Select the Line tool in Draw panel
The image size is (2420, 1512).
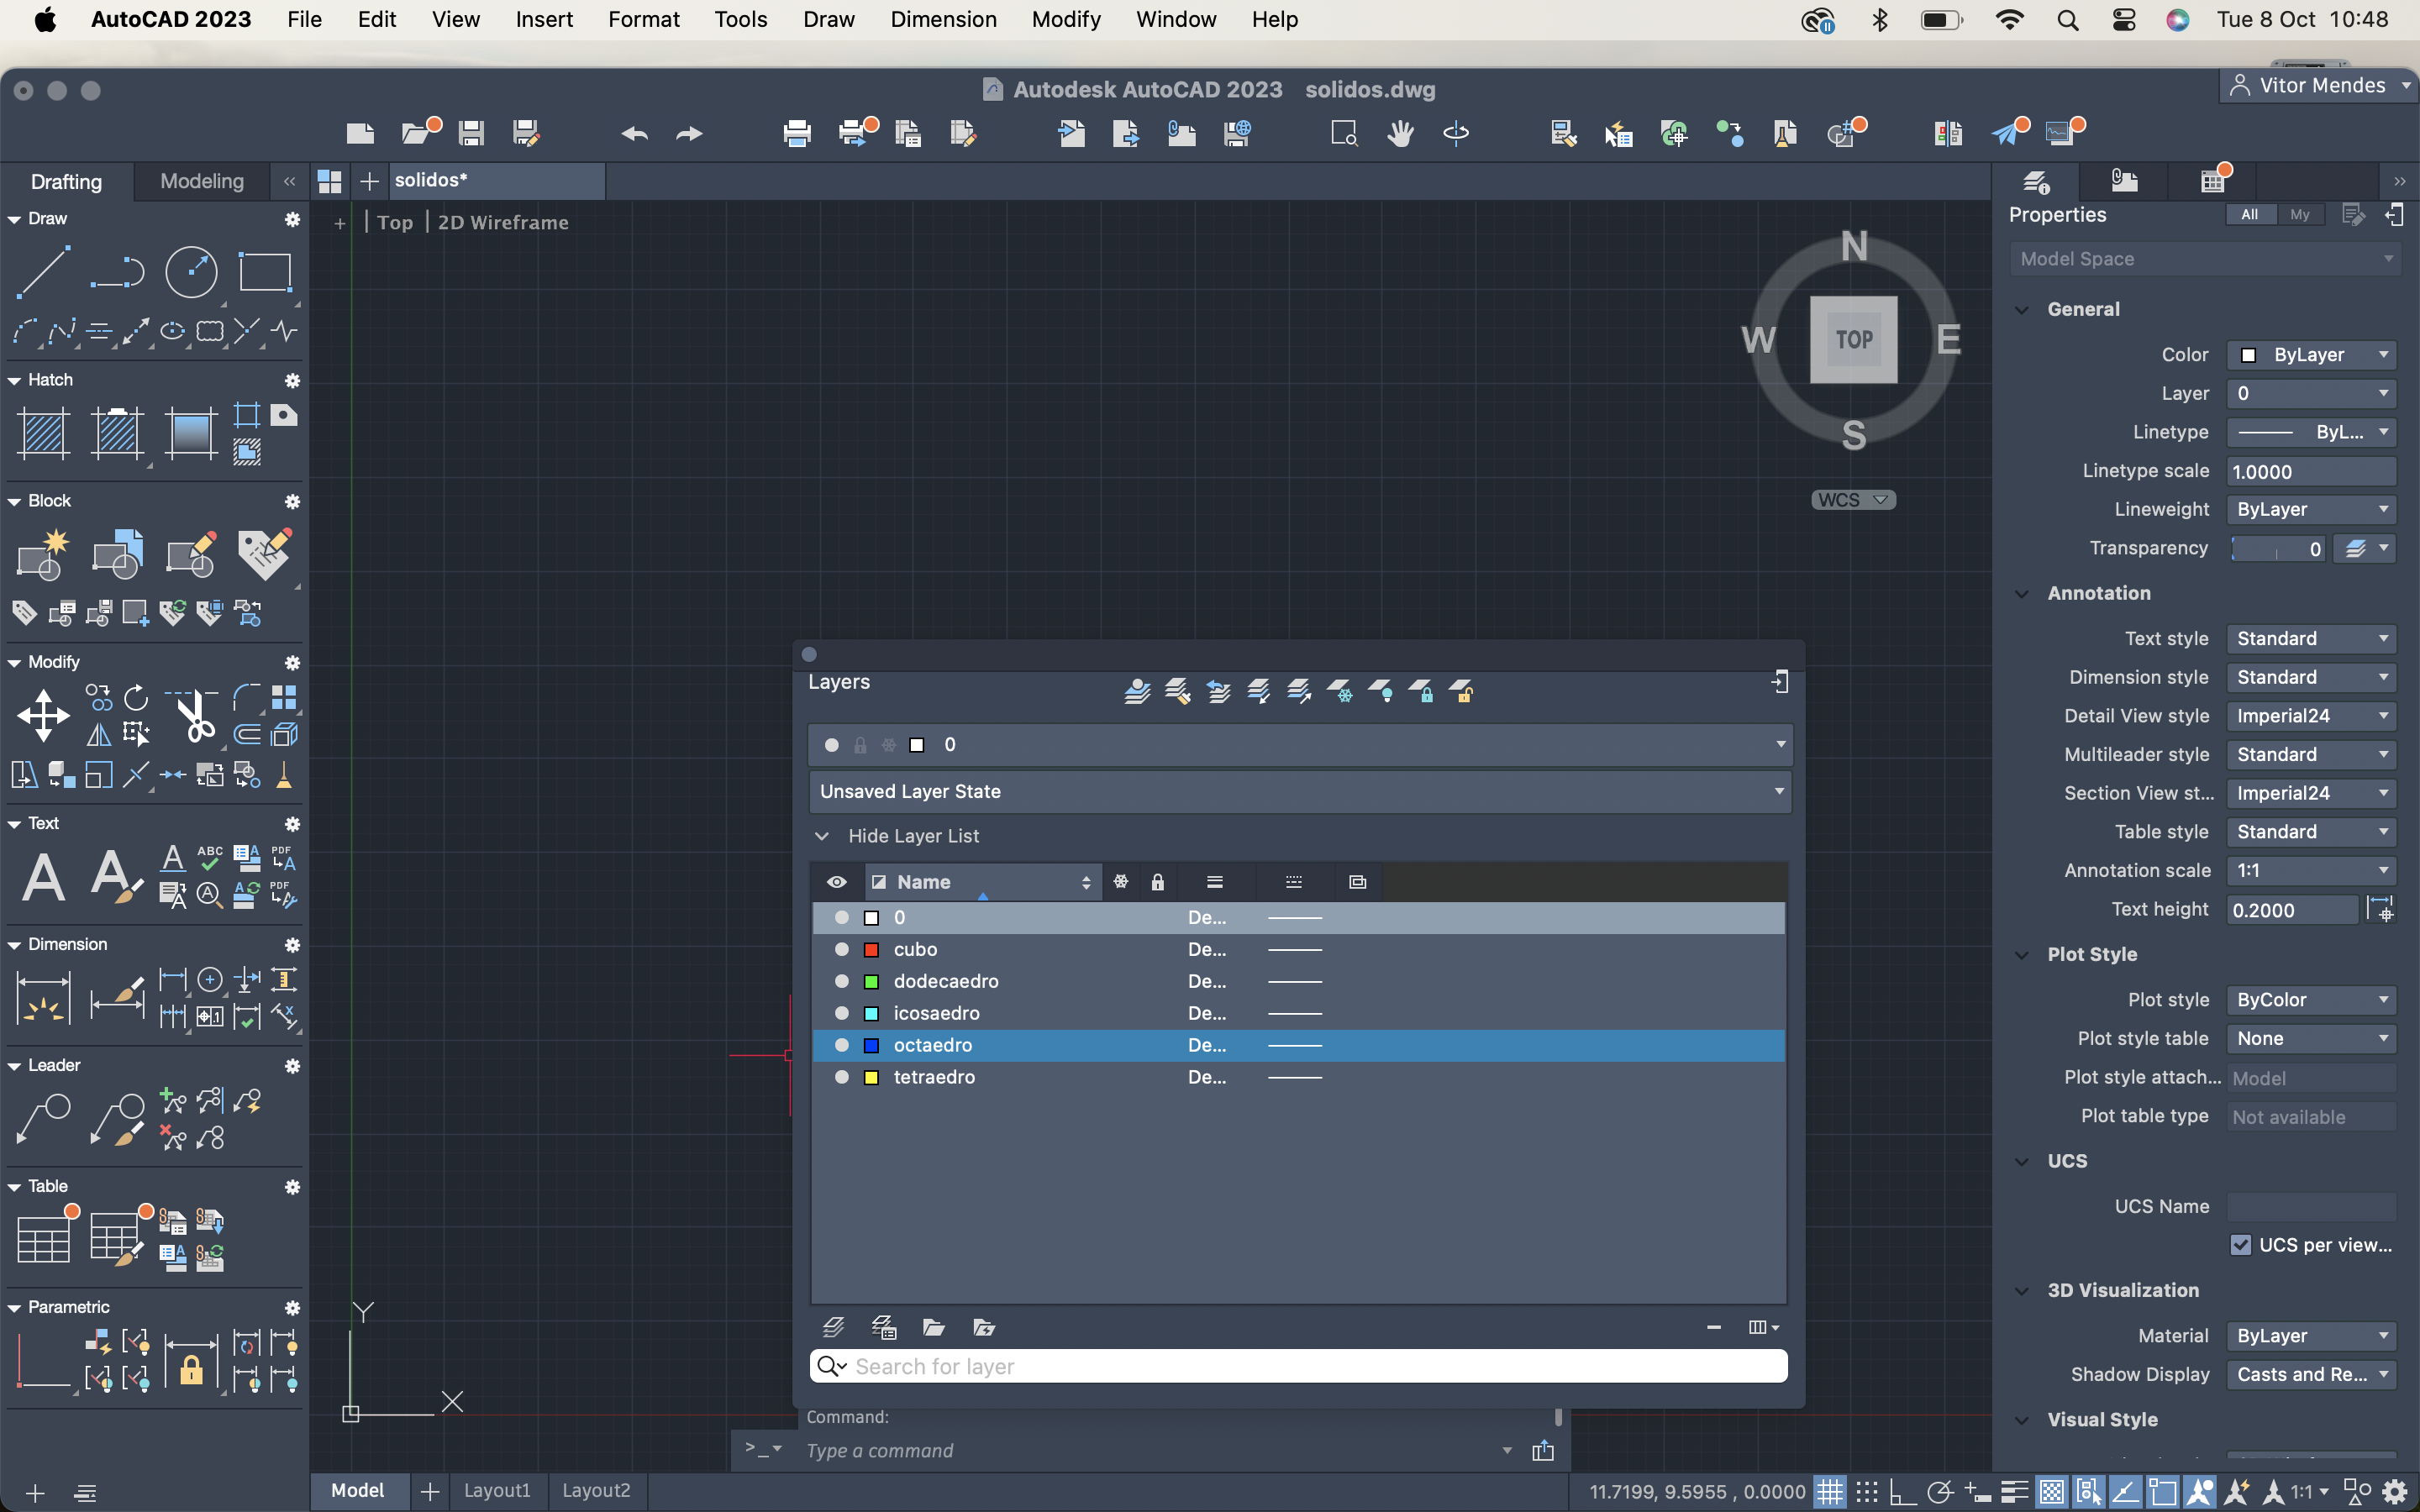click(43, 271)
